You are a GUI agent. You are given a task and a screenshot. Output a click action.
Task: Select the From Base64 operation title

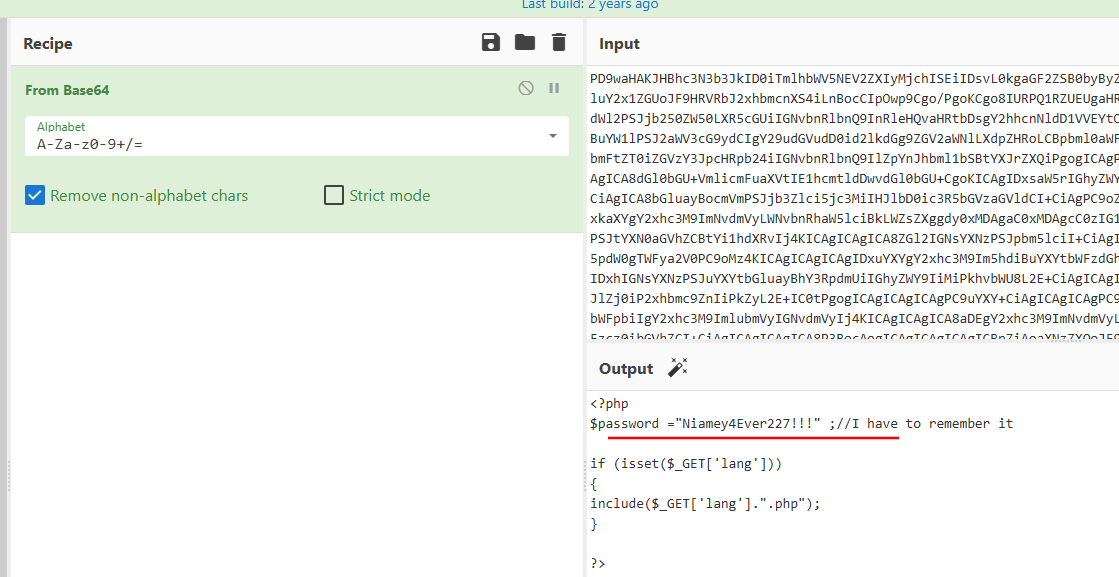67,90
